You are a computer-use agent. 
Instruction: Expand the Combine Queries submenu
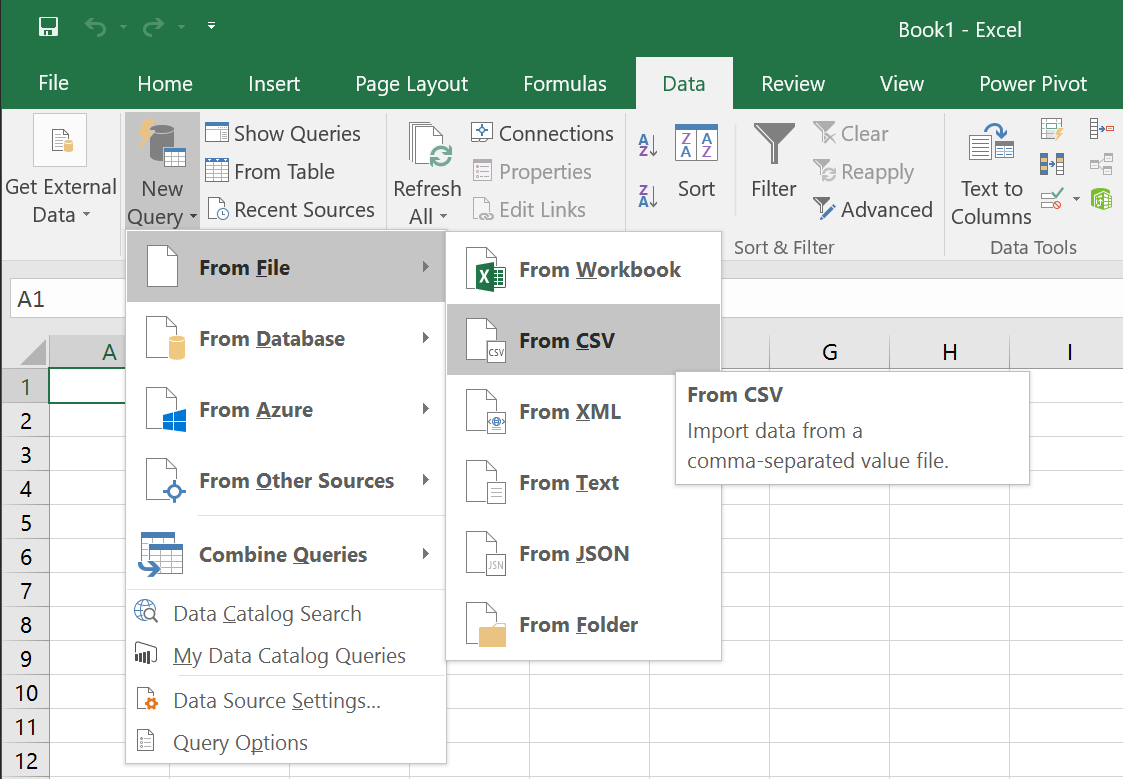(x=286, y=554)
